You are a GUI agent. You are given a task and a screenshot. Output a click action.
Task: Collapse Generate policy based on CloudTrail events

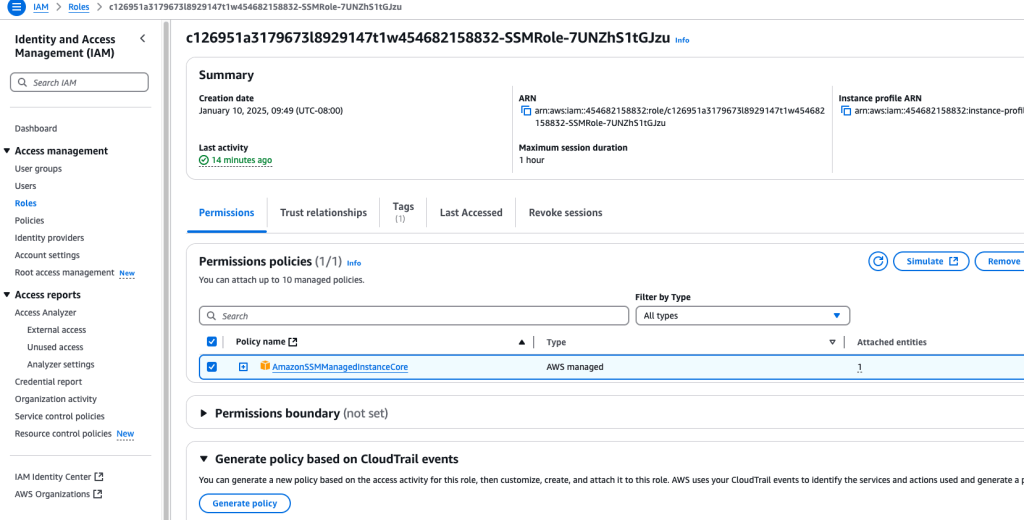click(205, 460)
